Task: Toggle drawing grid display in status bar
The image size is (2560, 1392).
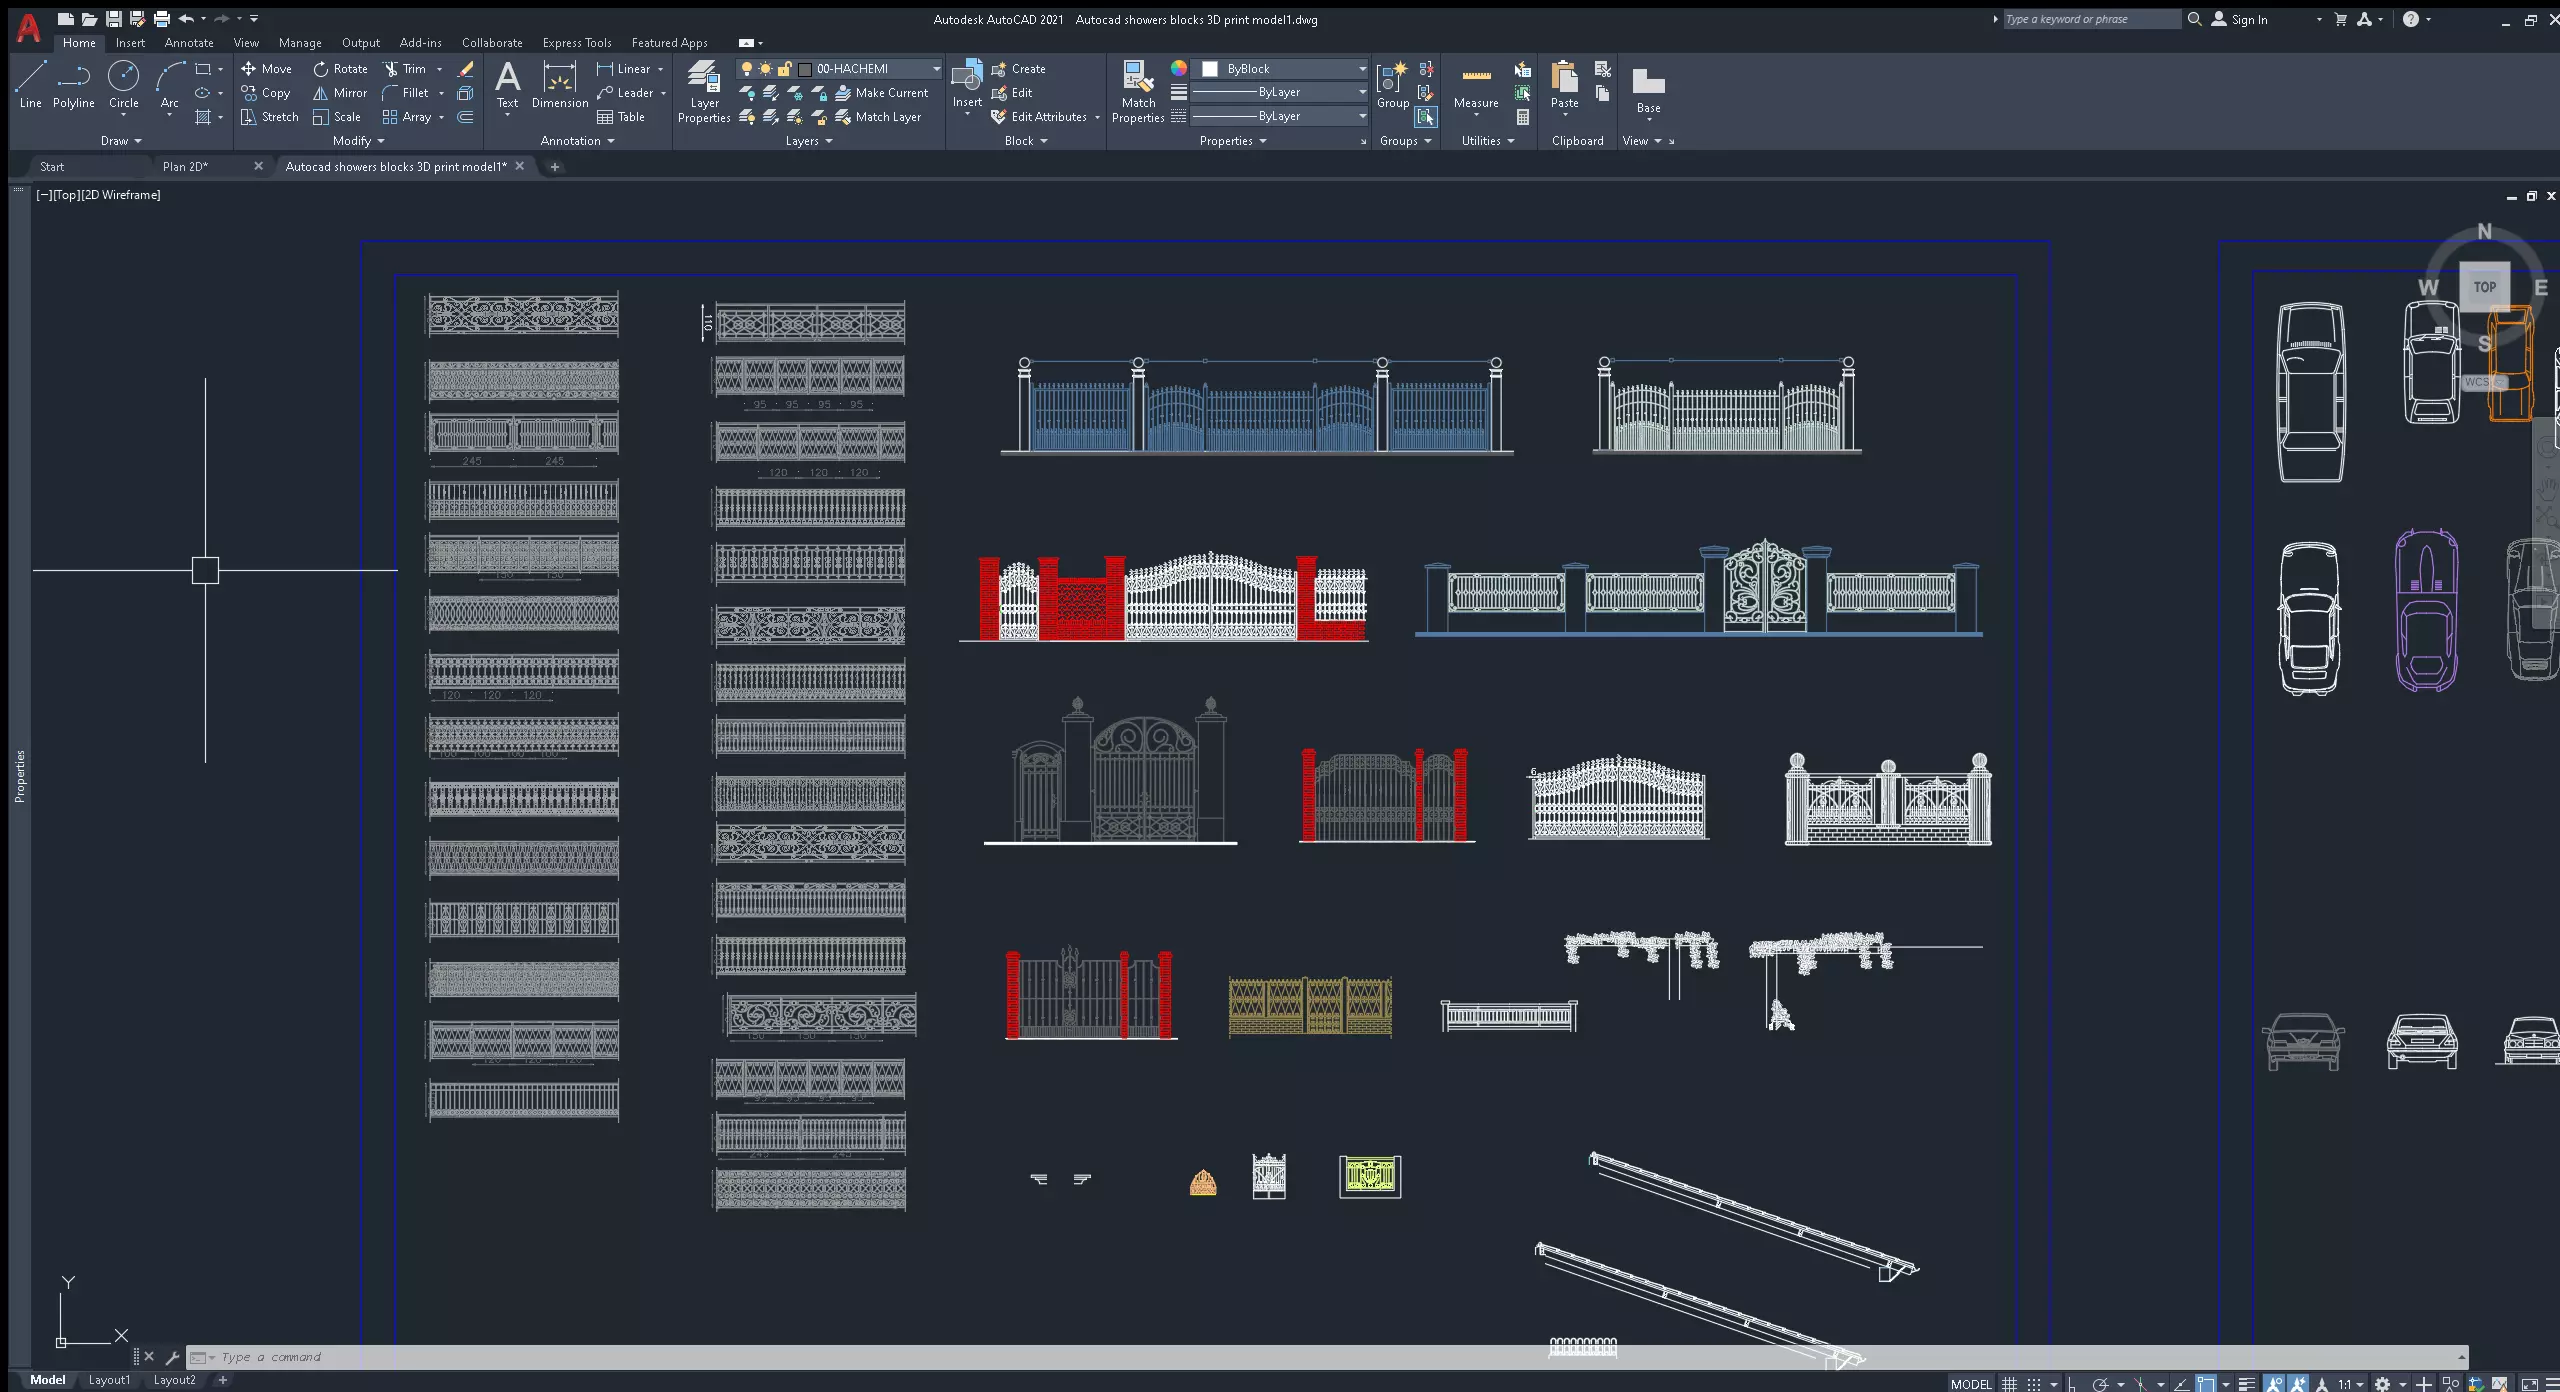Action: [2009, 1384]
